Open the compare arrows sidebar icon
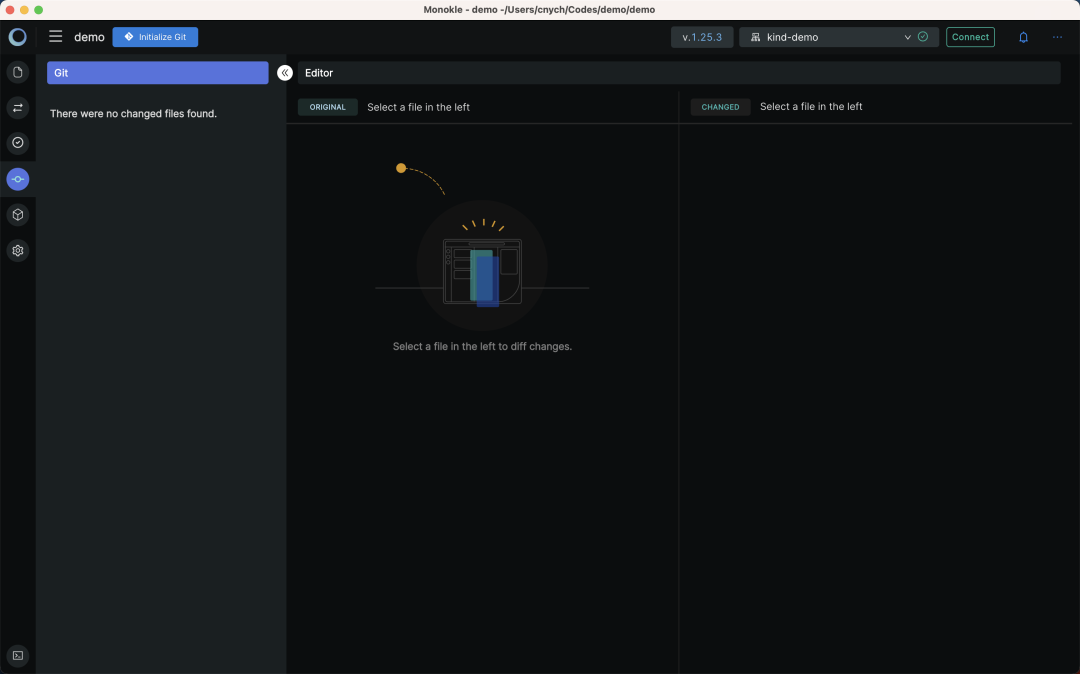Image resolution: width=1080 pixels, height=674 pixels. click(18, 108)
